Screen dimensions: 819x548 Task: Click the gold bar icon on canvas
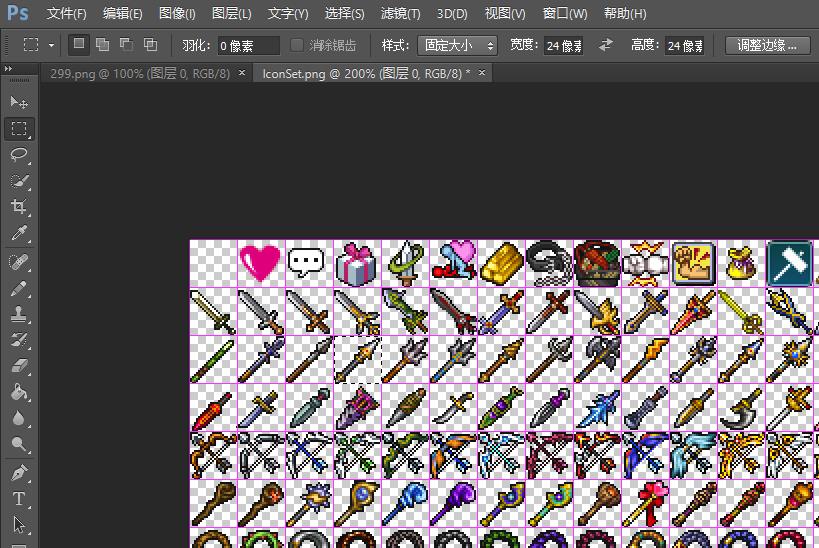click(x=501, y=264)
